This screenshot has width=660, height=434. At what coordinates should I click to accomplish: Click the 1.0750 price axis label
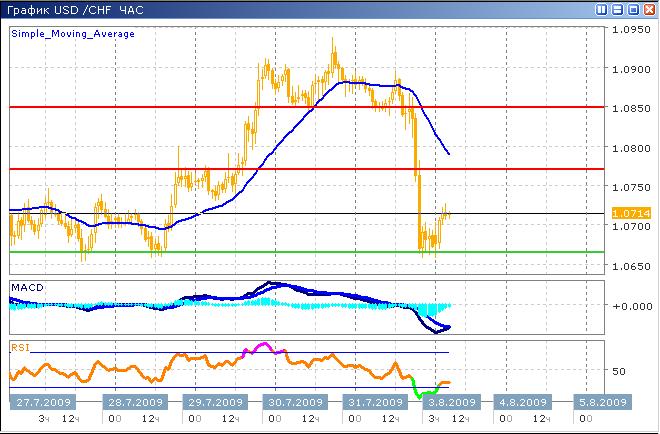click(x=631, y=187)
